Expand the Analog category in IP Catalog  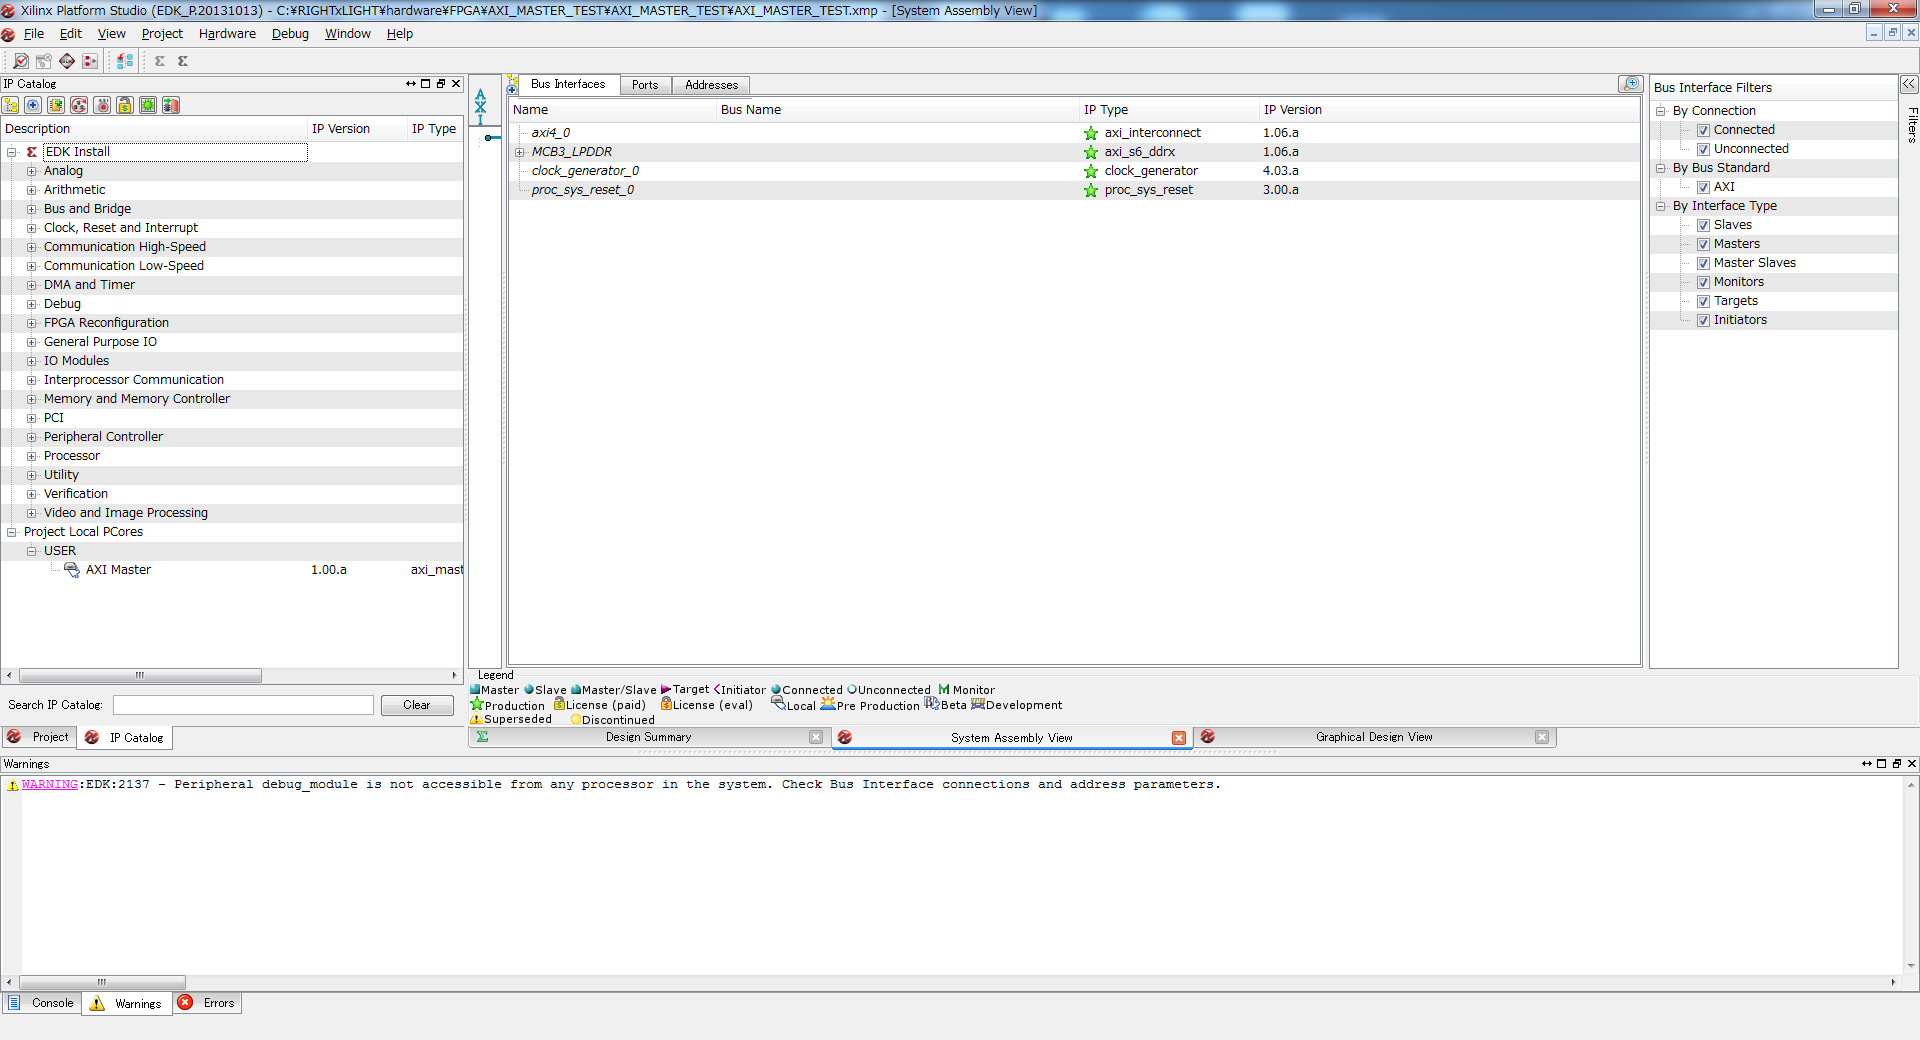point(32,172)
